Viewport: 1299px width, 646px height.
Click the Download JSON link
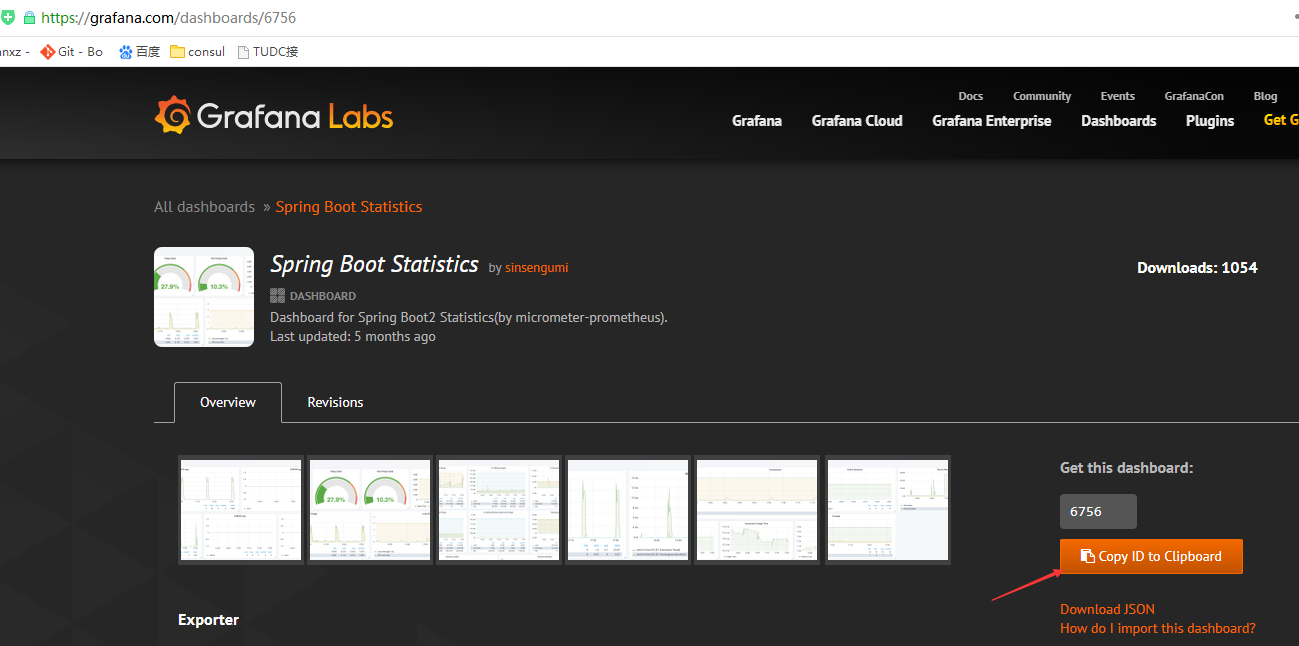coord(1107,609)
